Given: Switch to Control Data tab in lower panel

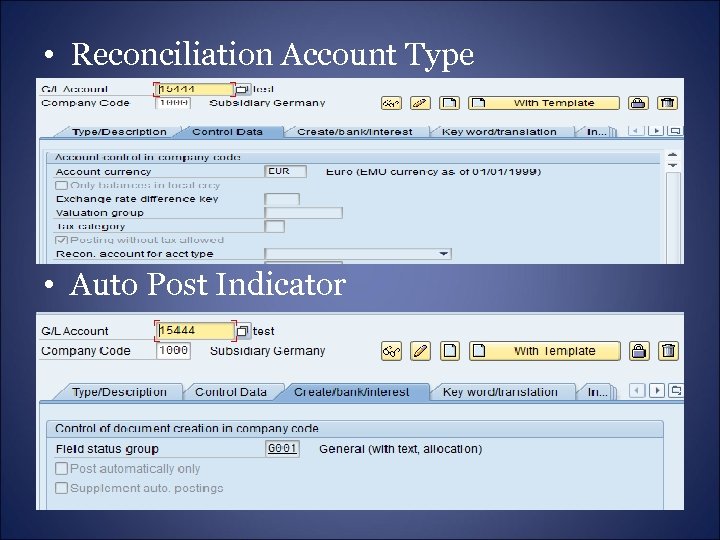Looking at the screenshot, I should pyautogui.click(x=231, y=392).
